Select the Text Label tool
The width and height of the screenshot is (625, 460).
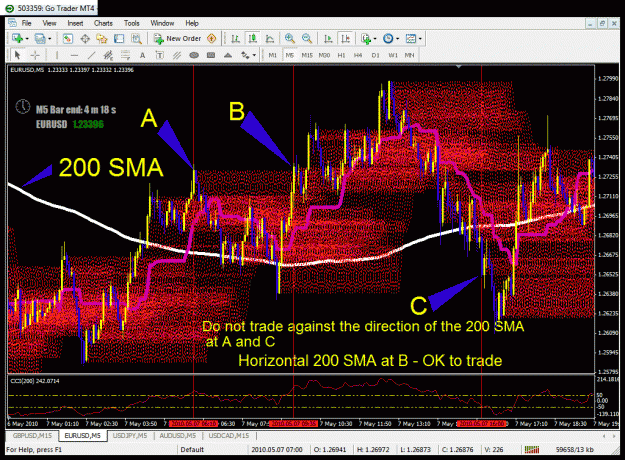(x=159, y=55)
